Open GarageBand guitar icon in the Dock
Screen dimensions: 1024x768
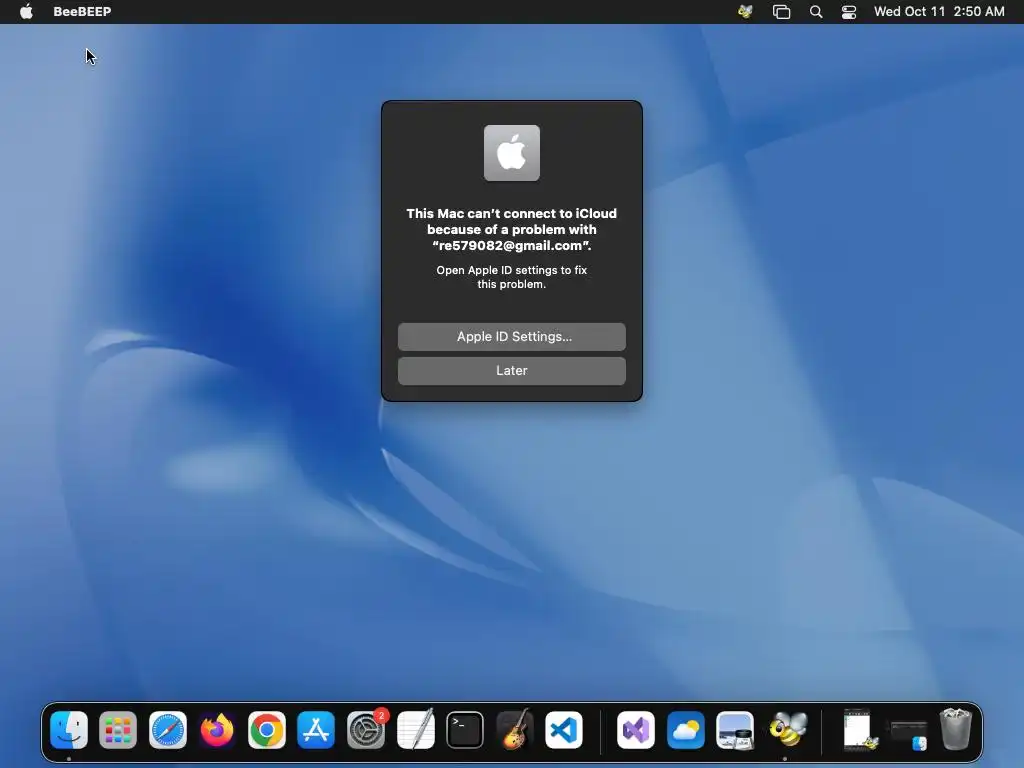(515, 729)
